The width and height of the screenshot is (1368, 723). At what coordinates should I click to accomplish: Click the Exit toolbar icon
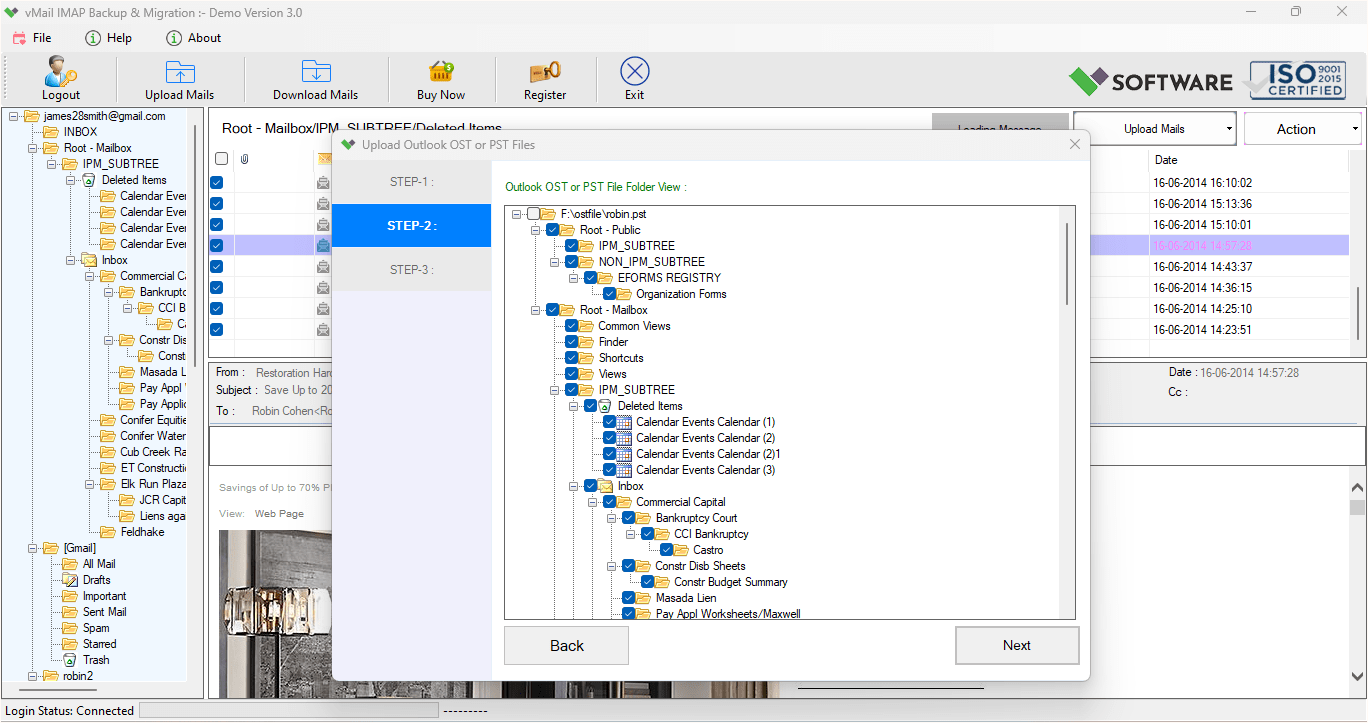pos(635,71)
